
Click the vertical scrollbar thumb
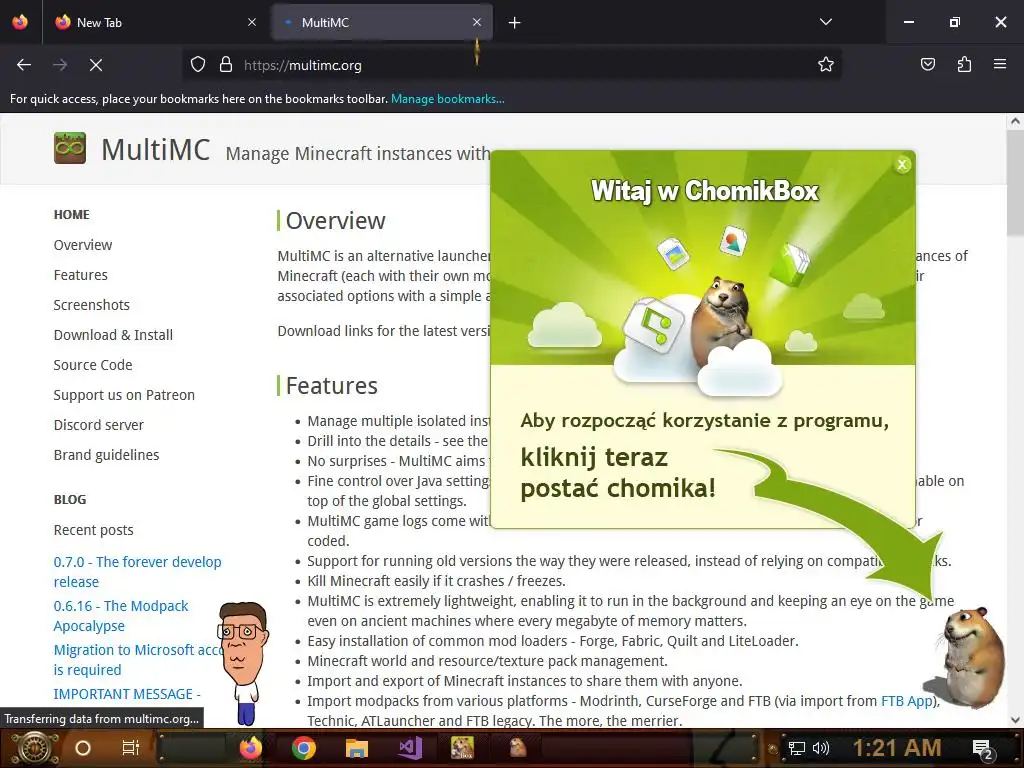1015,182
